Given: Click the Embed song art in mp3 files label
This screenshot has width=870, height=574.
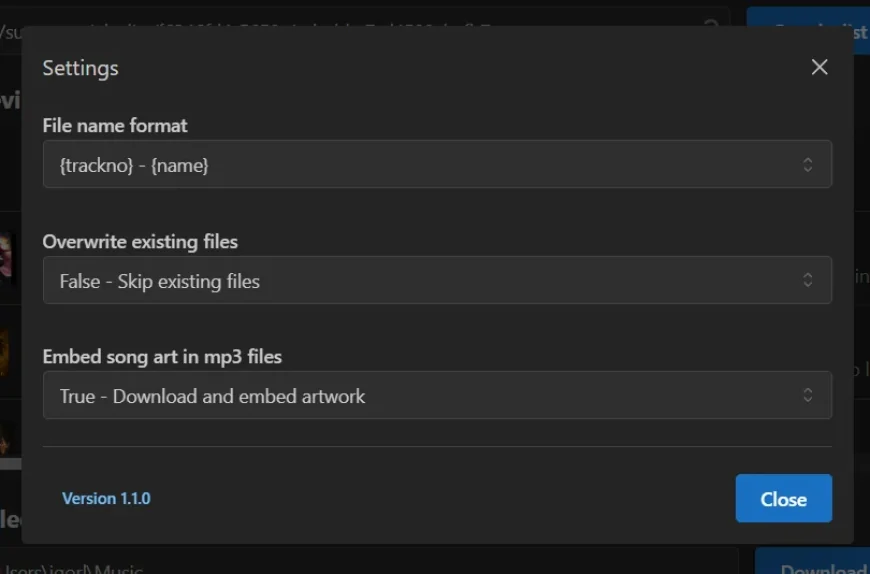Looking at the screenshot, I should click(x=162, y=357).
